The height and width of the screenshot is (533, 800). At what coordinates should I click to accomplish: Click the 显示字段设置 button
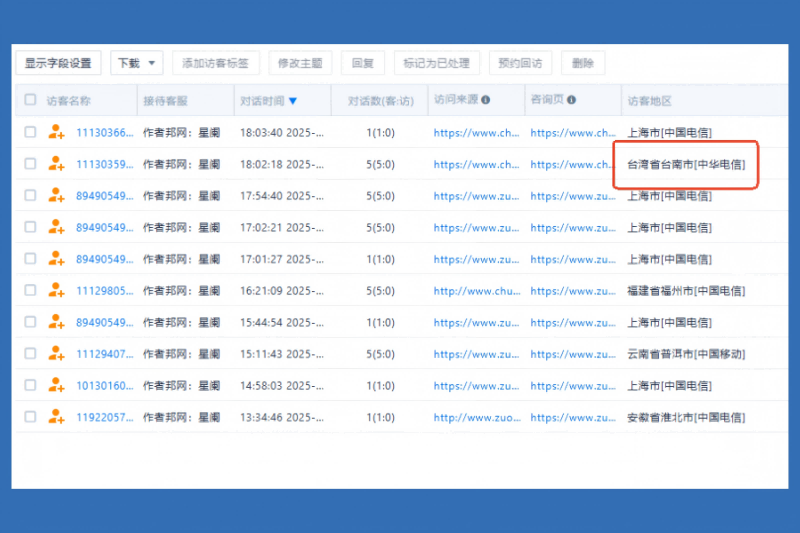point(58,63)
